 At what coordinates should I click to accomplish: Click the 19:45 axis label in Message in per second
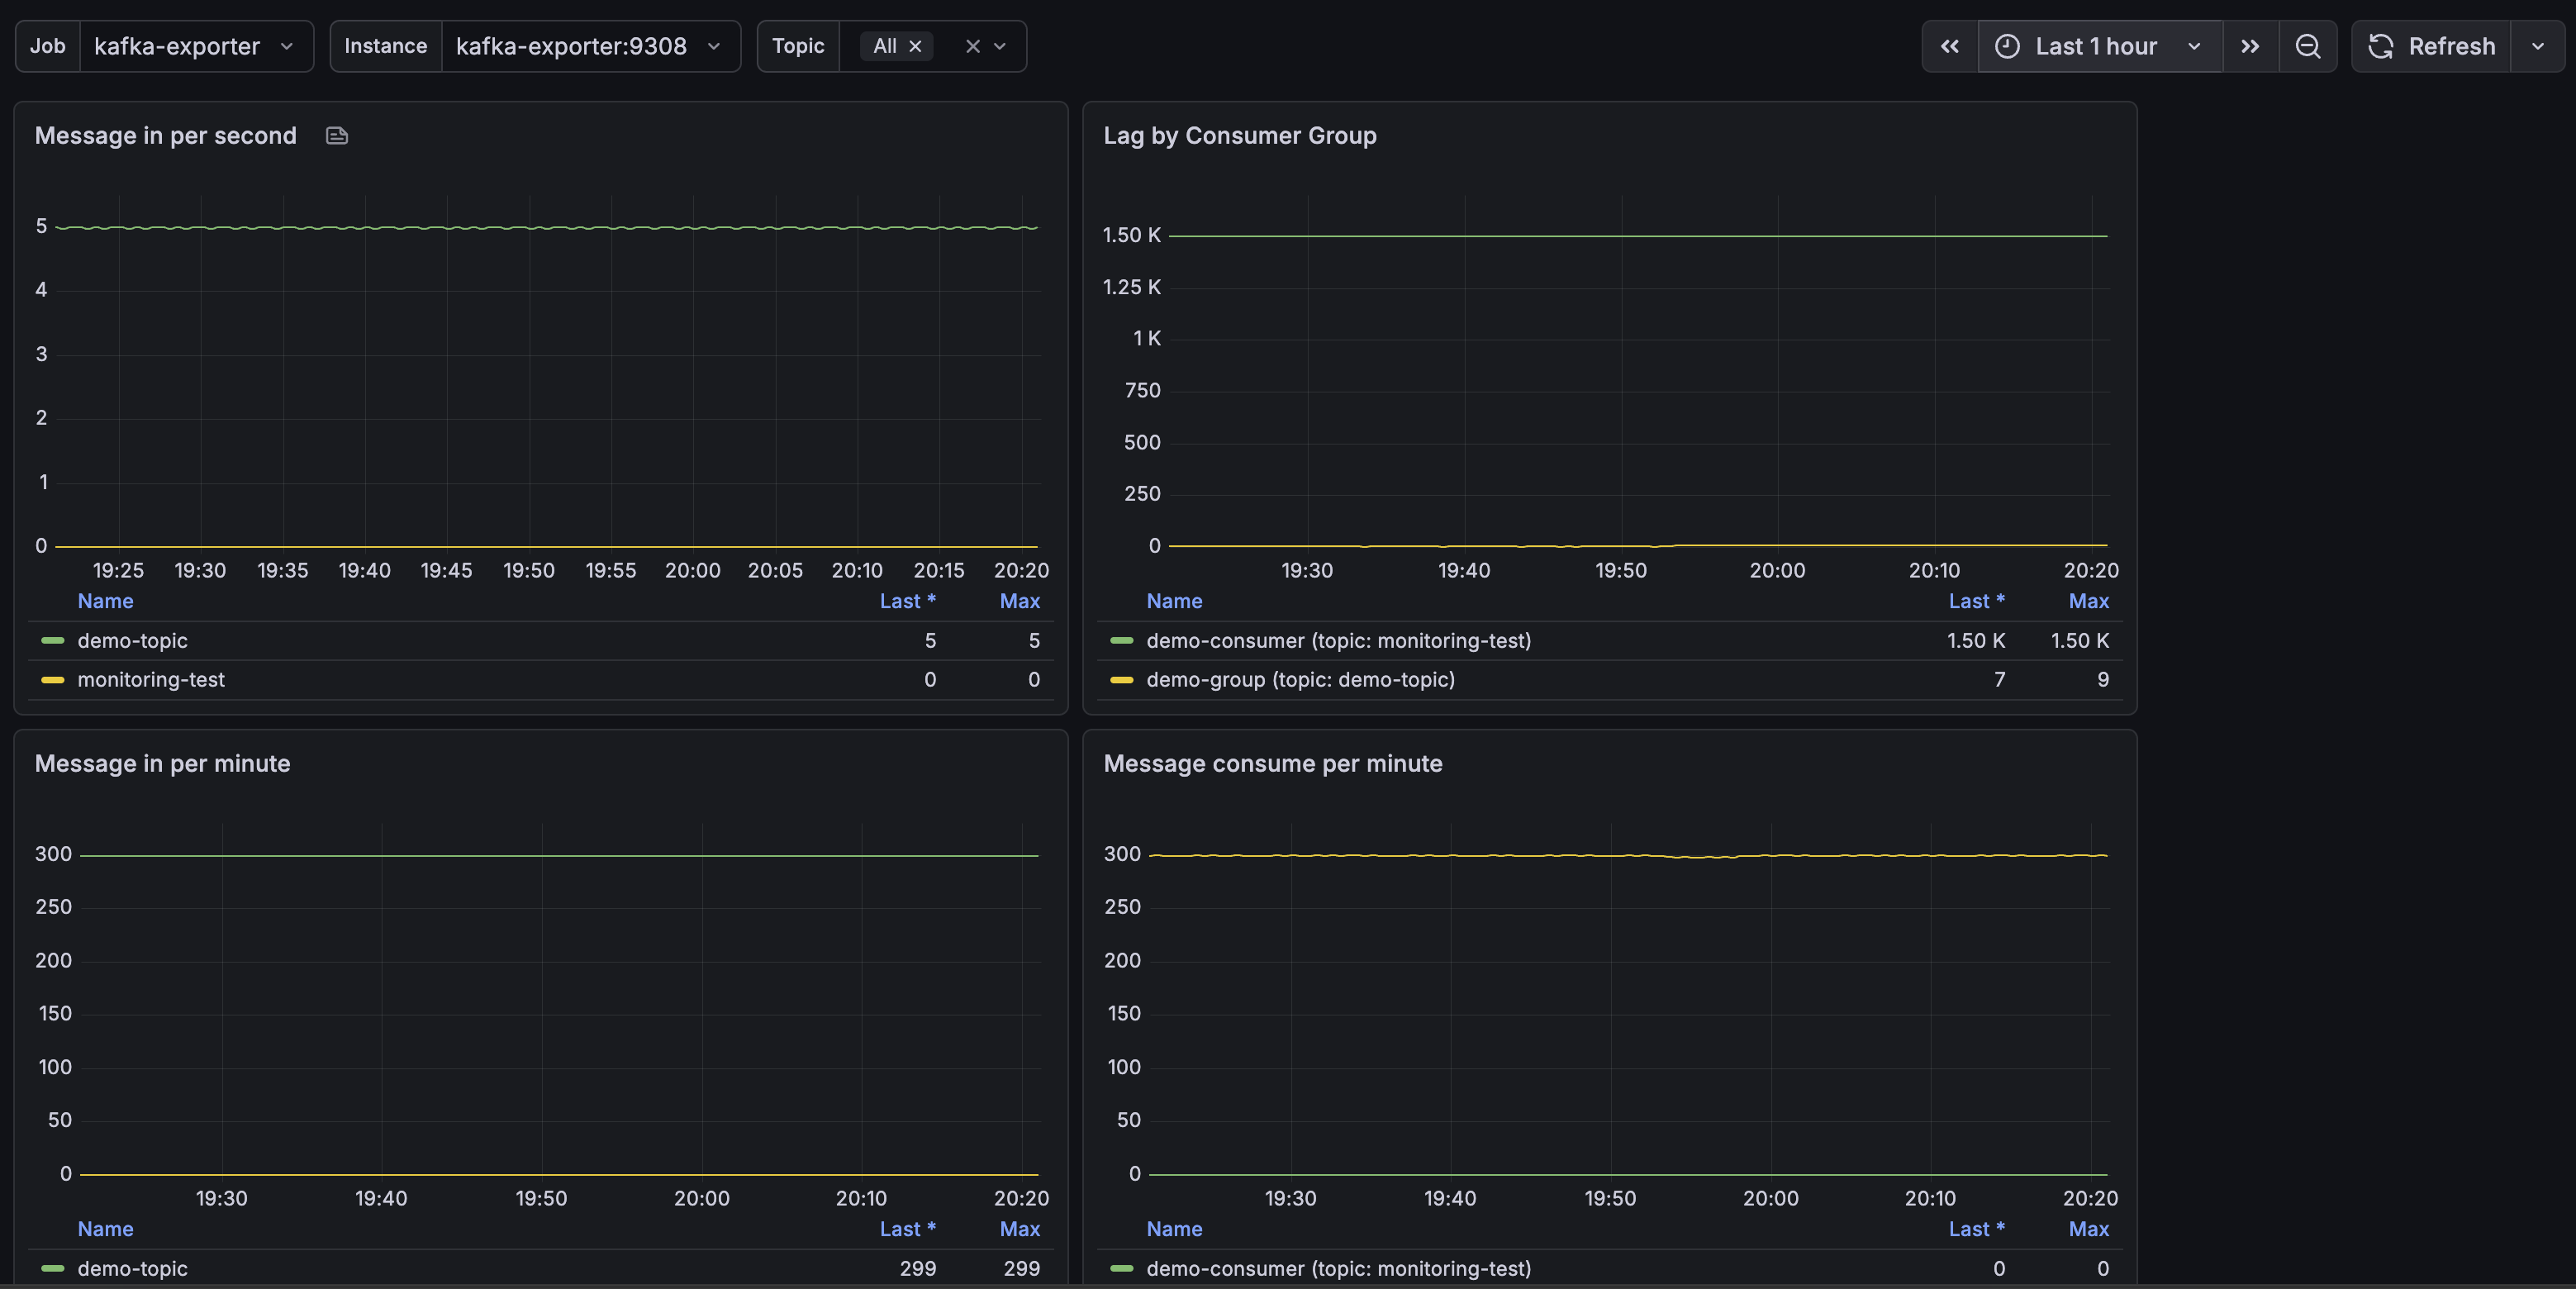[x=446, y=571]
